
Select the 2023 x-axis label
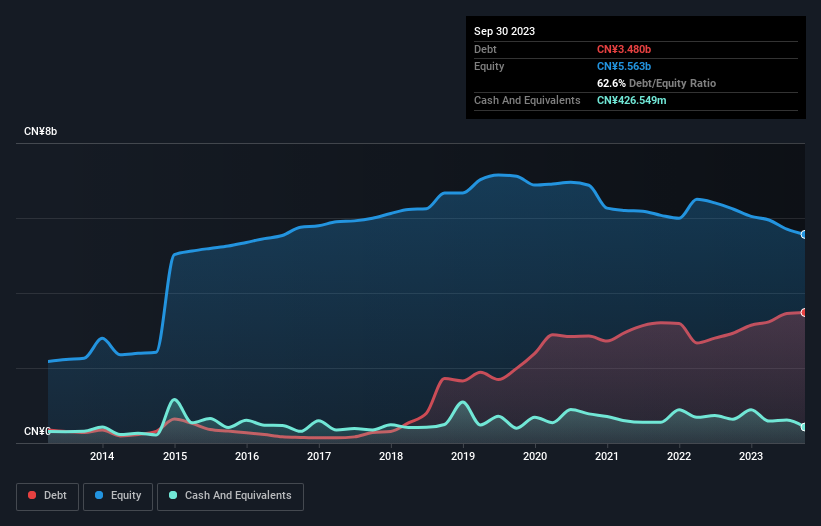[x=752, y=457]
